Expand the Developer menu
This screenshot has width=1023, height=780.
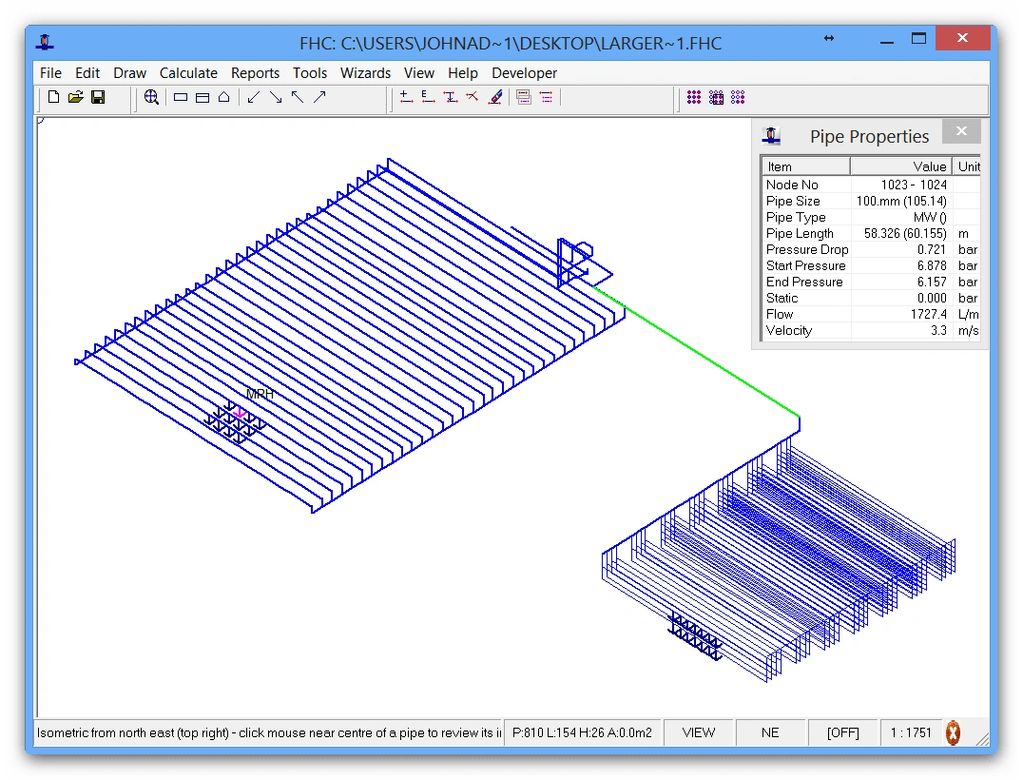pyautogui.click(x=524, y=73)
